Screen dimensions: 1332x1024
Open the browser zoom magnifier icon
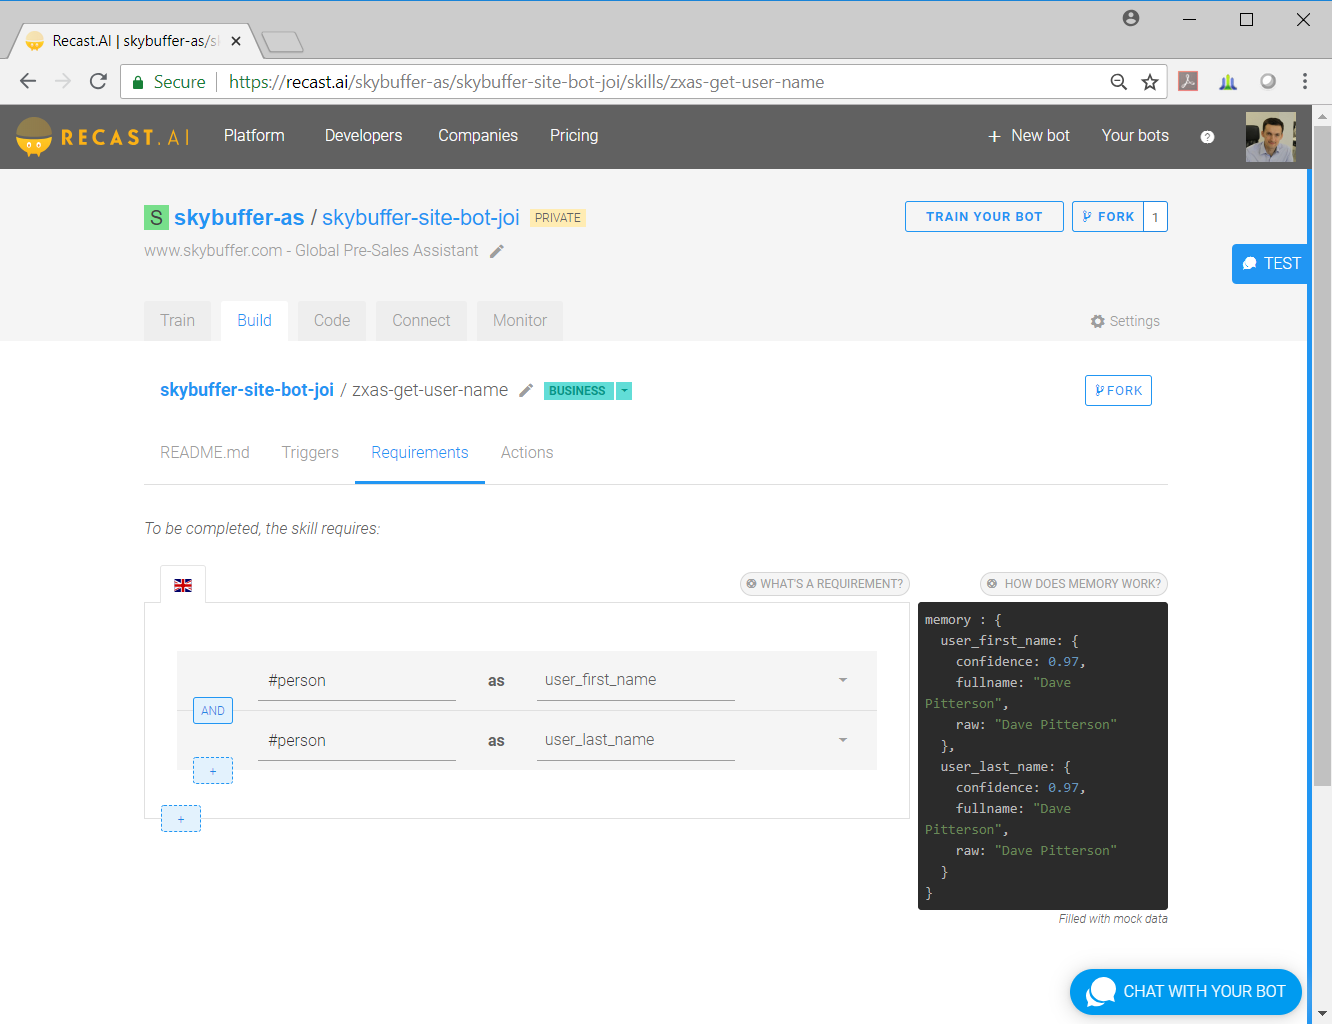tap(1119, 82)
